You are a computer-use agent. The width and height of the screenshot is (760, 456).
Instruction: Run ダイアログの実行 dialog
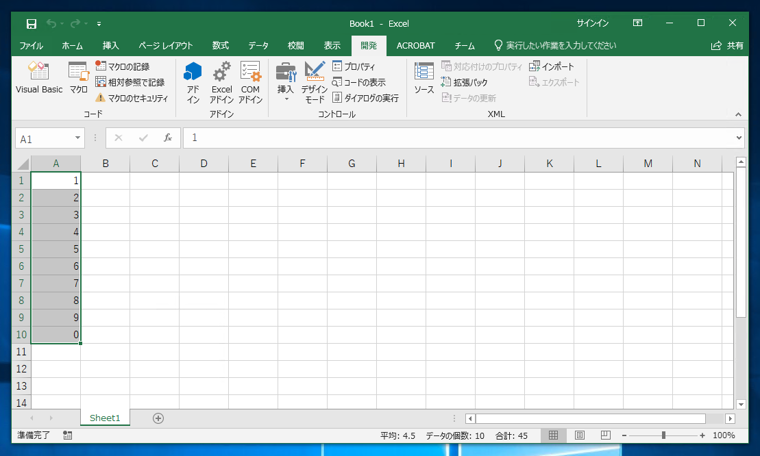pyautogui.click(x=365, y=98)
